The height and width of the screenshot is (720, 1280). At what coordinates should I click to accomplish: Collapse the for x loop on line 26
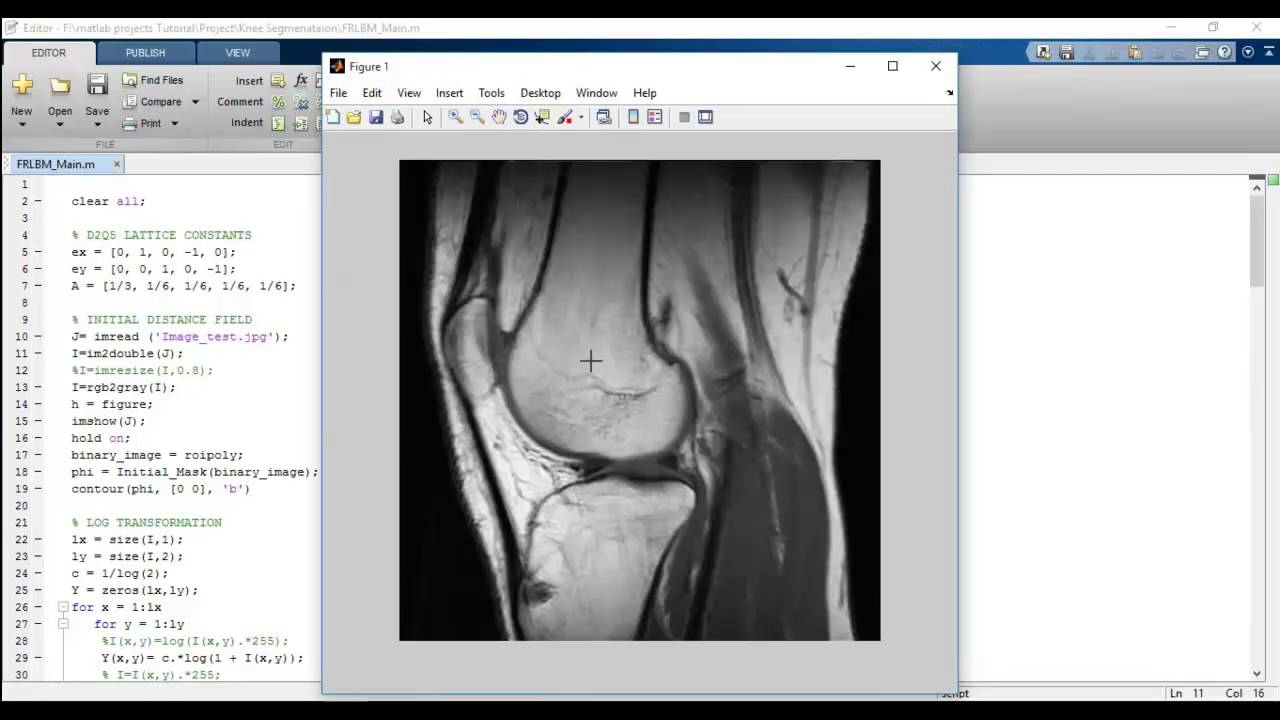[x=62, y=607]
